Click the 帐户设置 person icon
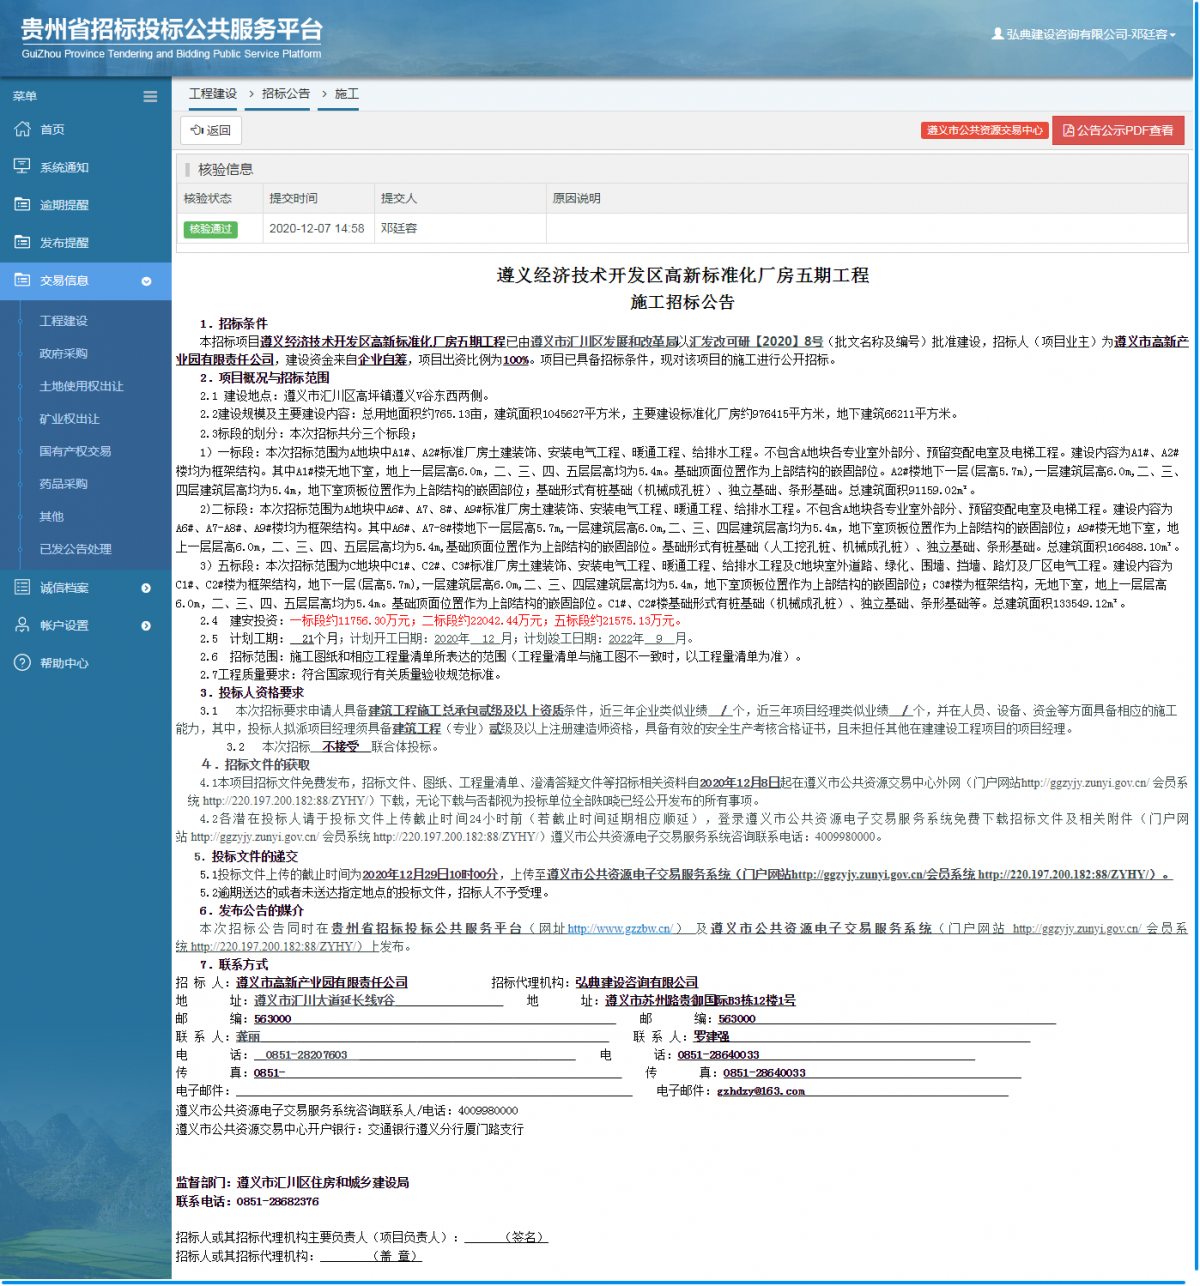 pos(20,624)
